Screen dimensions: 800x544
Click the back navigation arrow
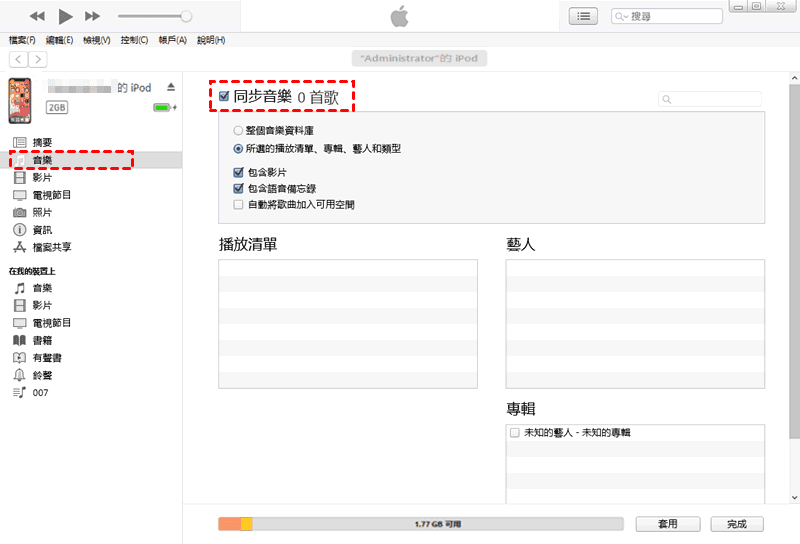18,59
